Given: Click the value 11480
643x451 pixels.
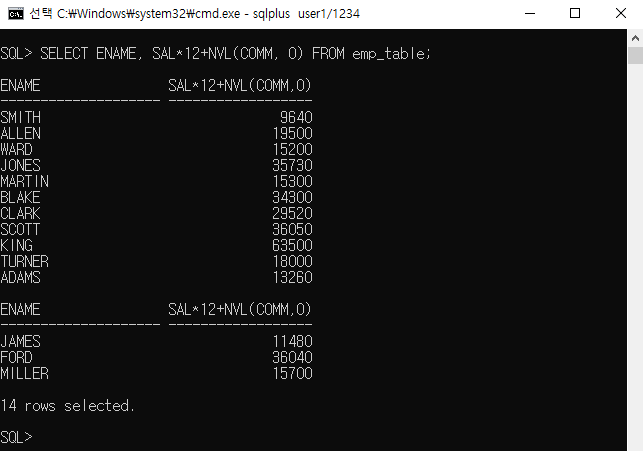Looking at the screenshot, I should coord(292,342).
